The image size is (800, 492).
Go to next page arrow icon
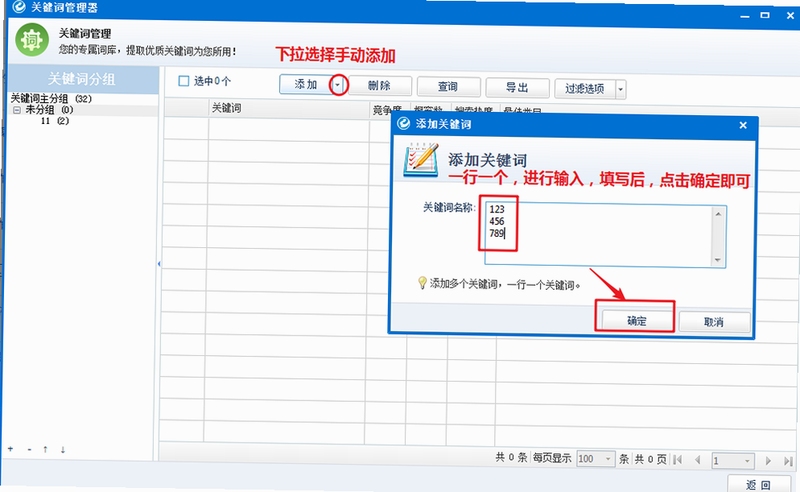tap(768, 461)
